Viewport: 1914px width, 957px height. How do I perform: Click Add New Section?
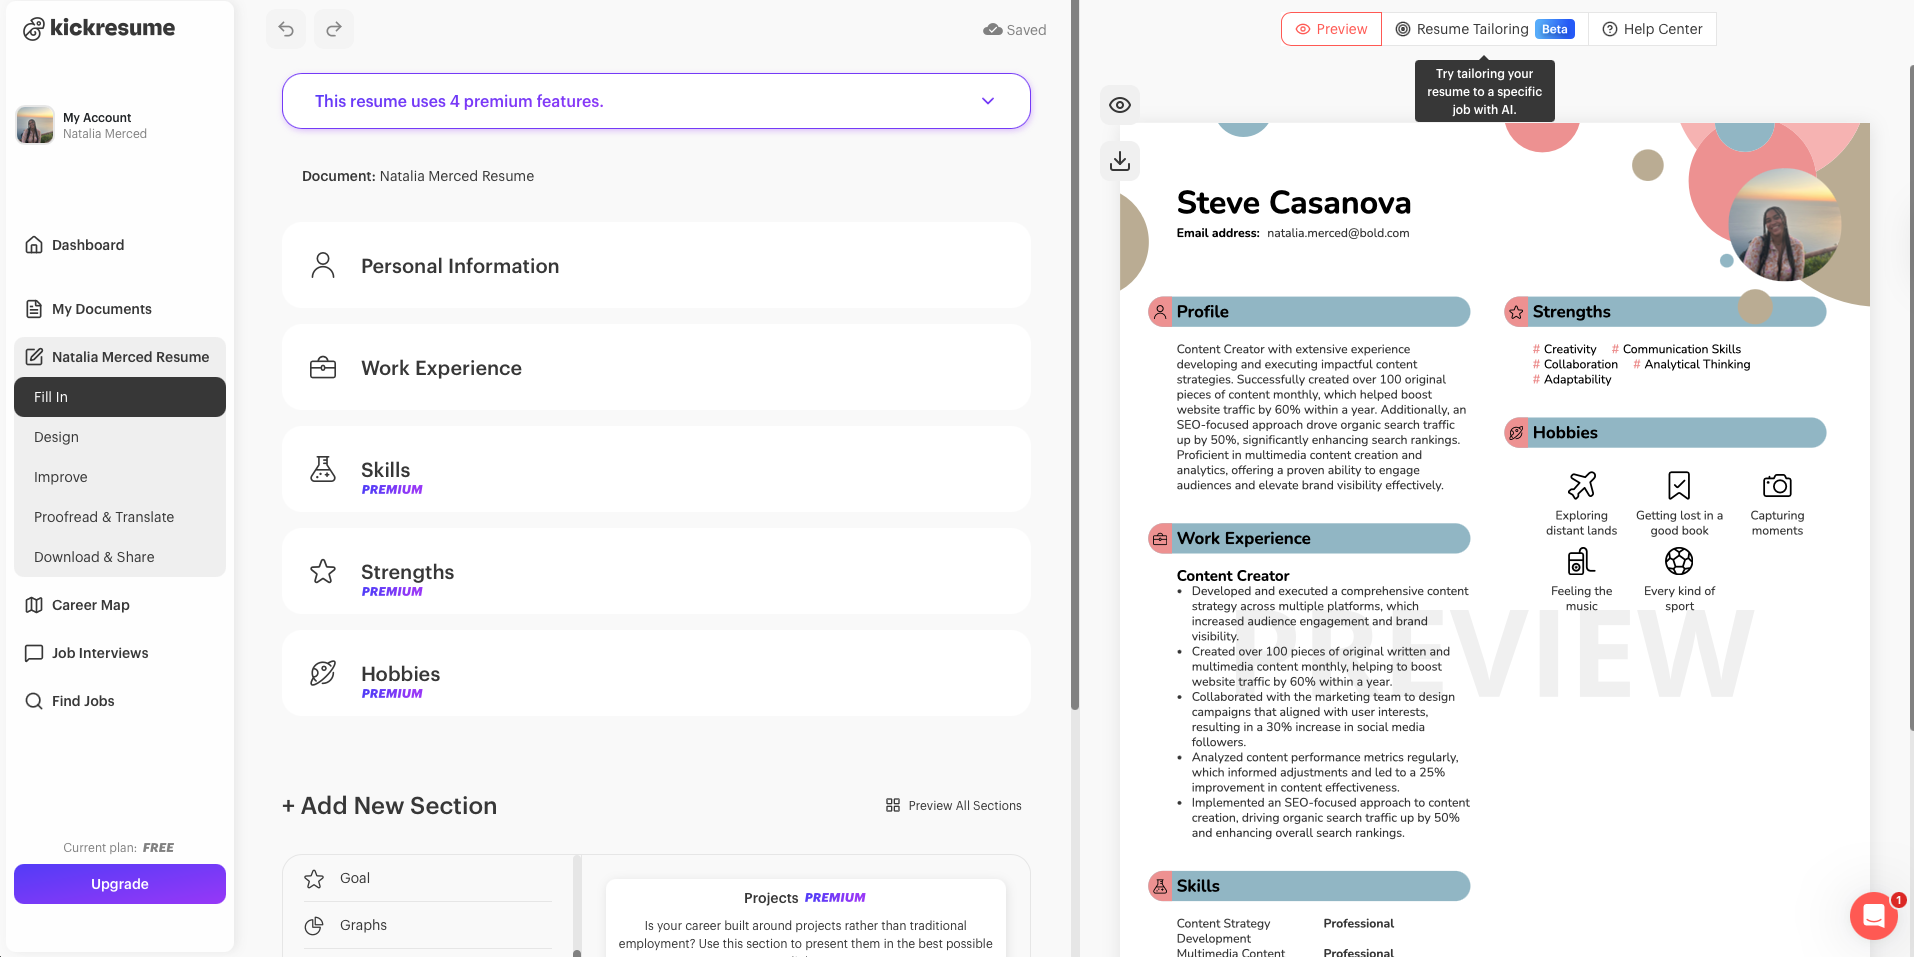(389, 805)
